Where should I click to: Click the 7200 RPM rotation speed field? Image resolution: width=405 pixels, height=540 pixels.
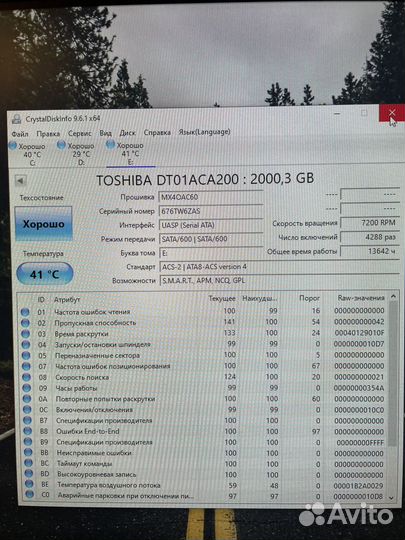369,223
